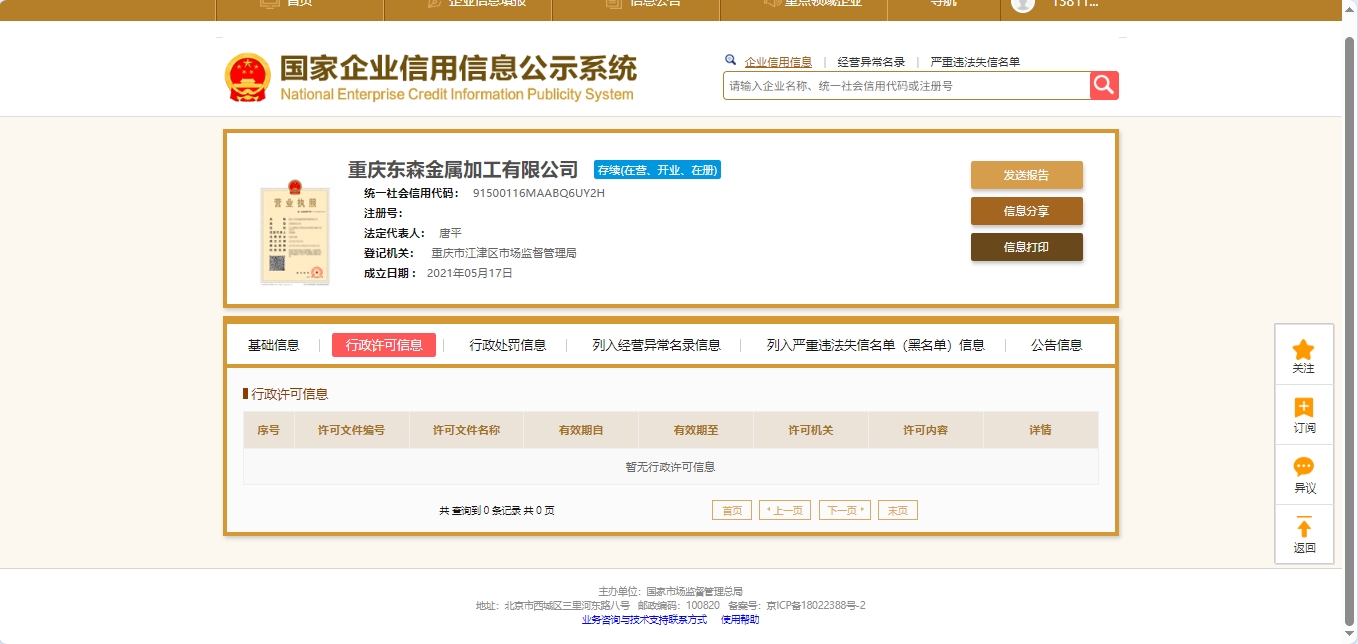This screenshot has width=1358, height=644.
Task: Open the 行政处罚信息 tab
Action: coord(508,345)
